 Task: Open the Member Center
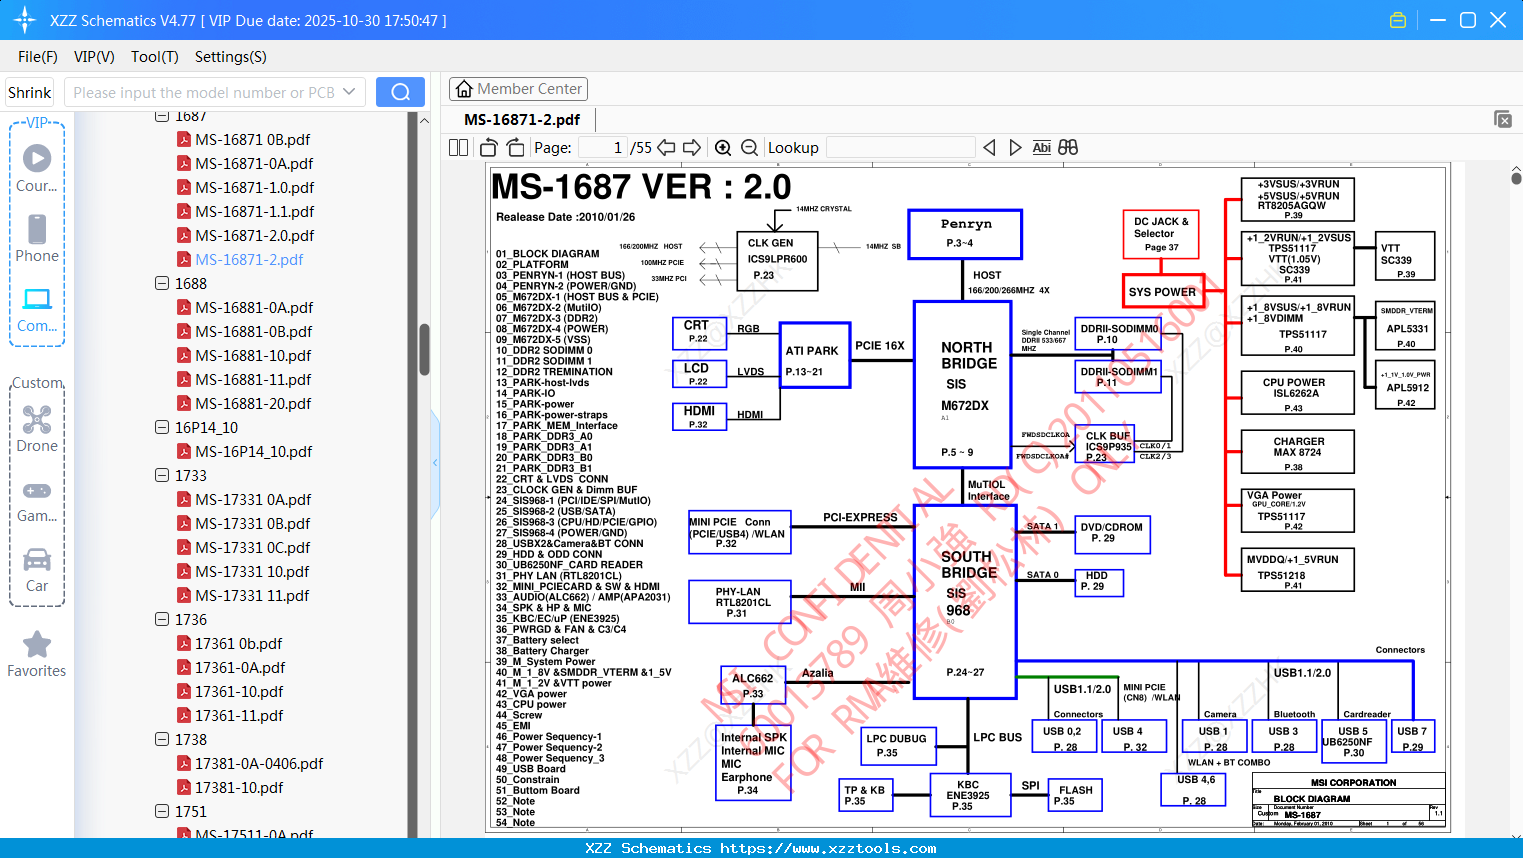(518, 88)
